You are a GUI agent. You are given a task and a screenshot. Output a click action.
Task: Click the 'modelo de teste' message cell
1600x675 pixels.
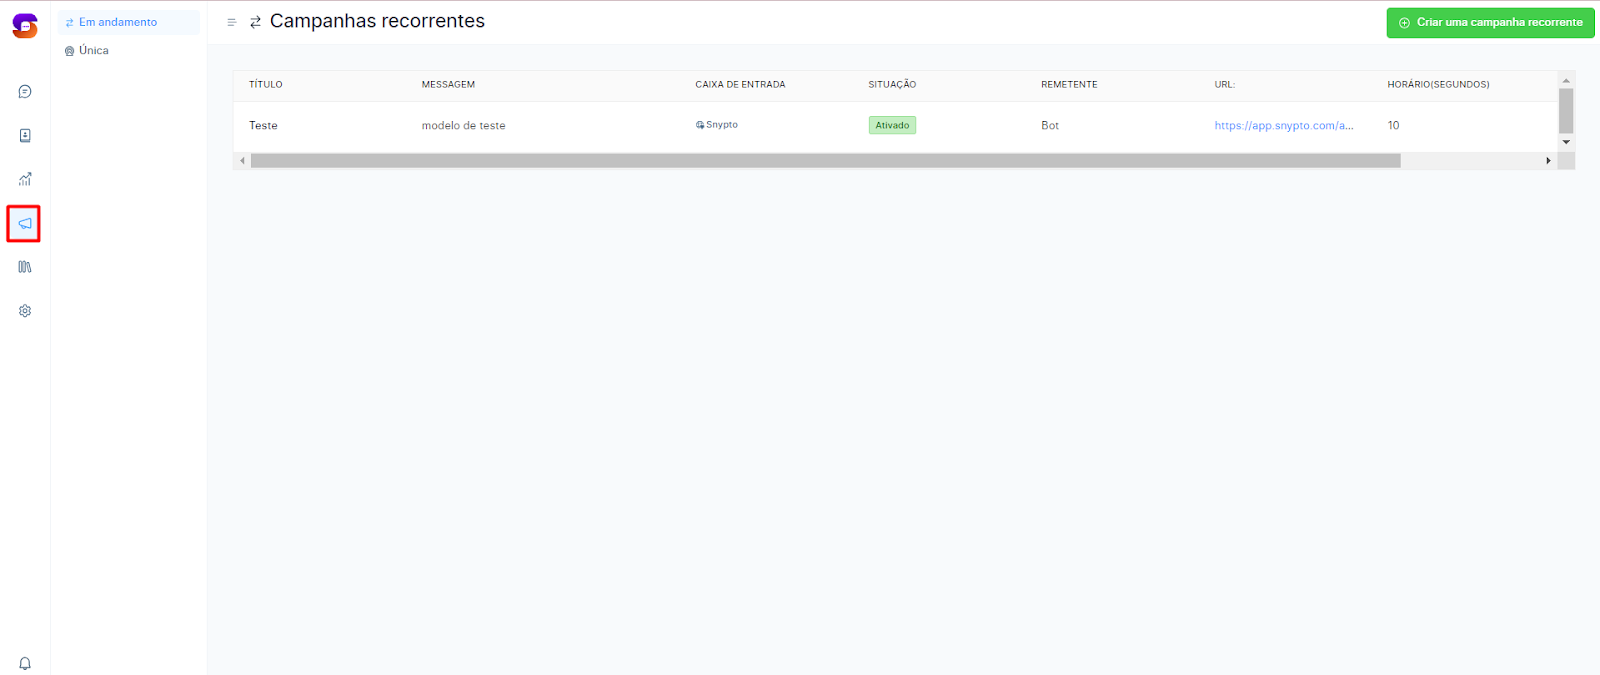[463, 125]
